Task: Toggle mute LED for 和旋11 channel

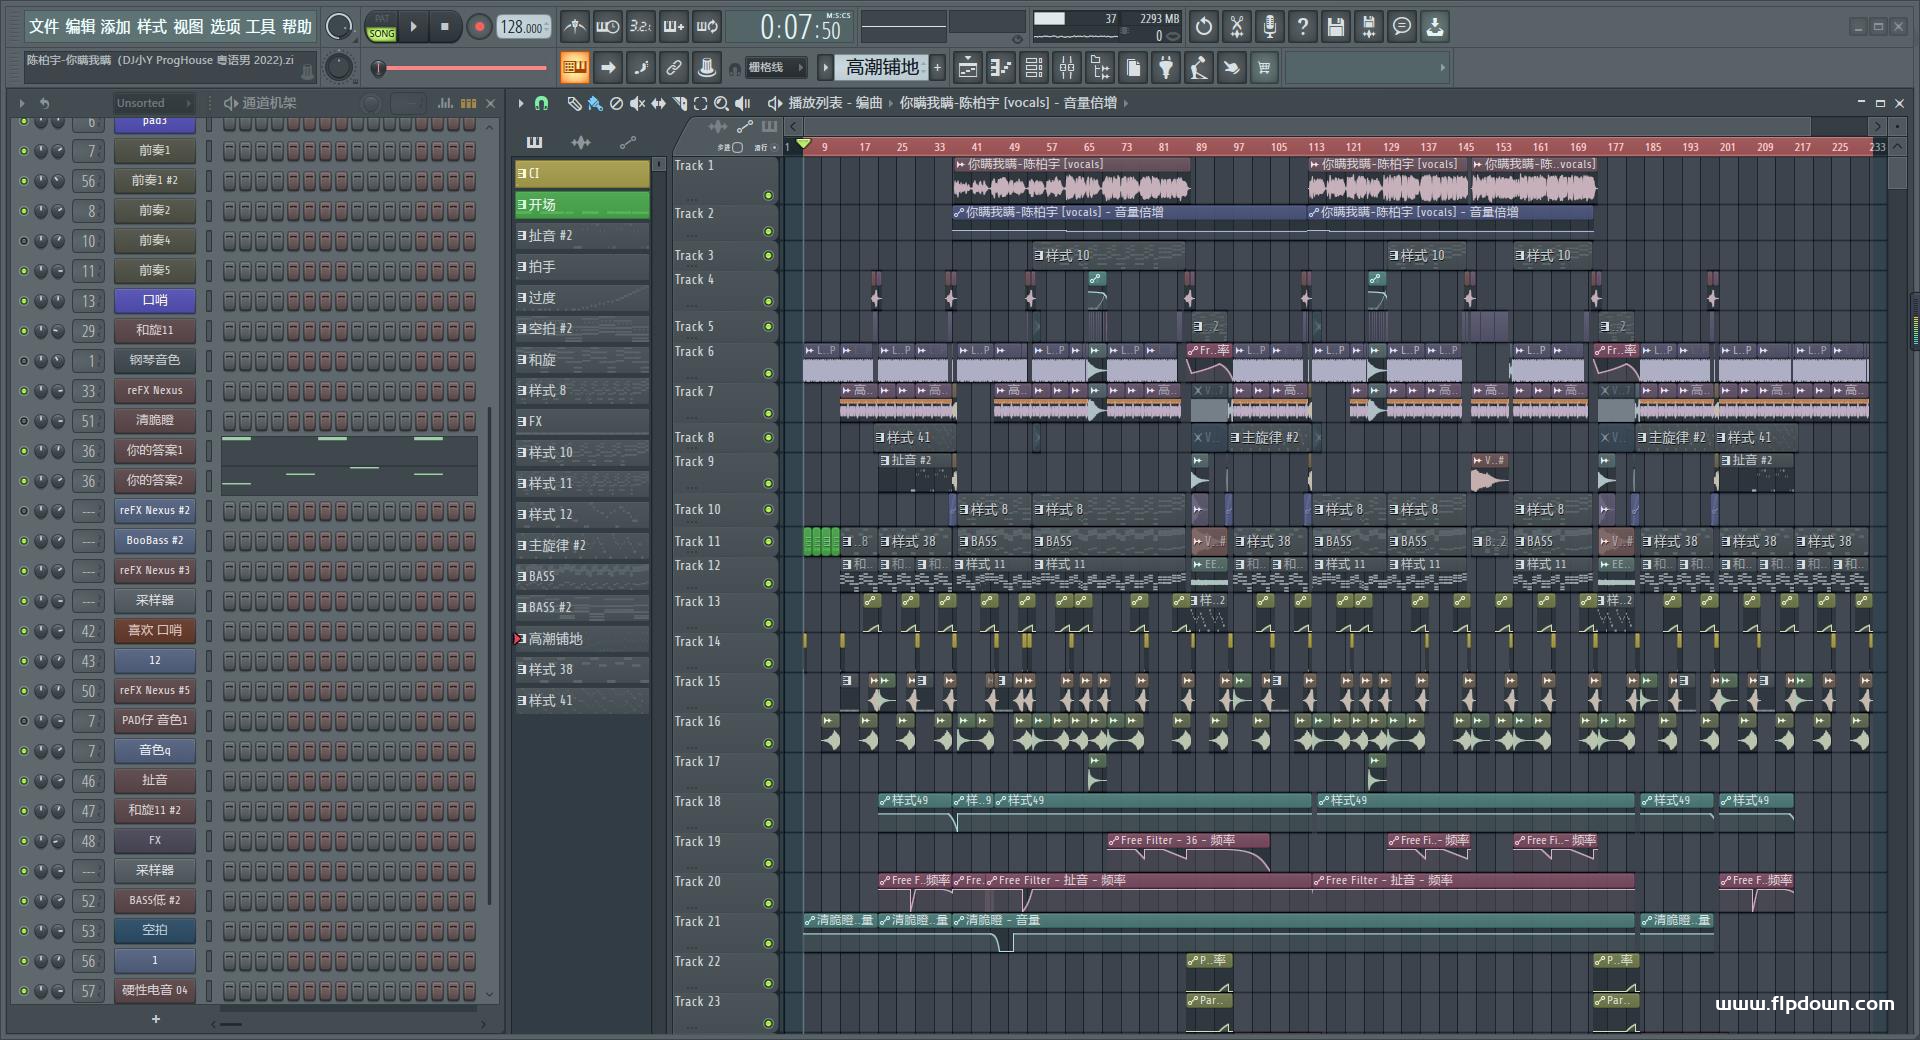Action: click(24, 331)
